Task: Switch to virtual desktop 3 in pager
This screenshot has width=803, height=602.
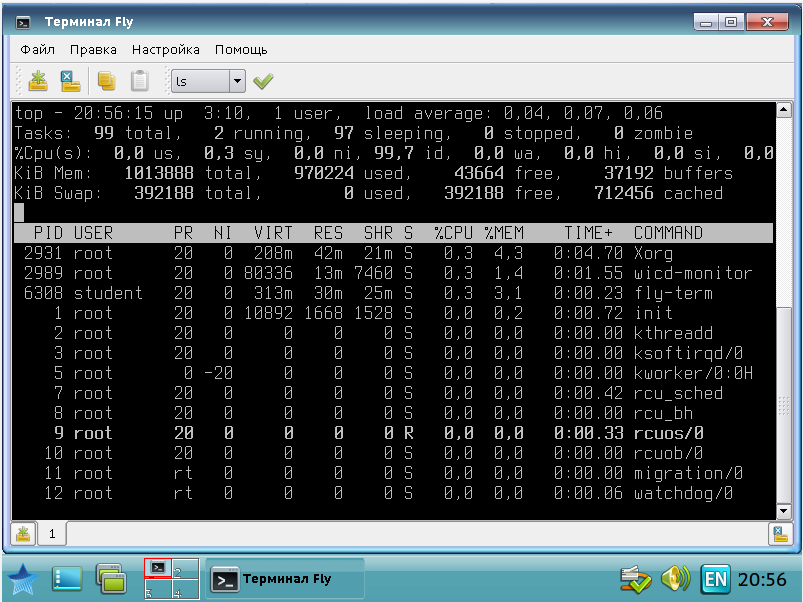Action: [x=158, y=589]
